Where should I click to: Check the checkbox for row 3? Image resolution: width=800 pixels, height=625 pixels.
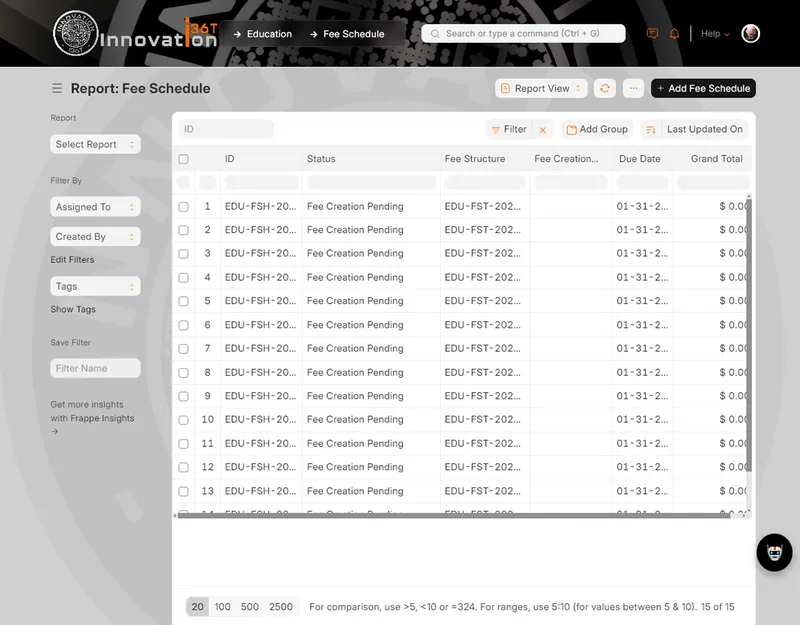tap(184, 254)
